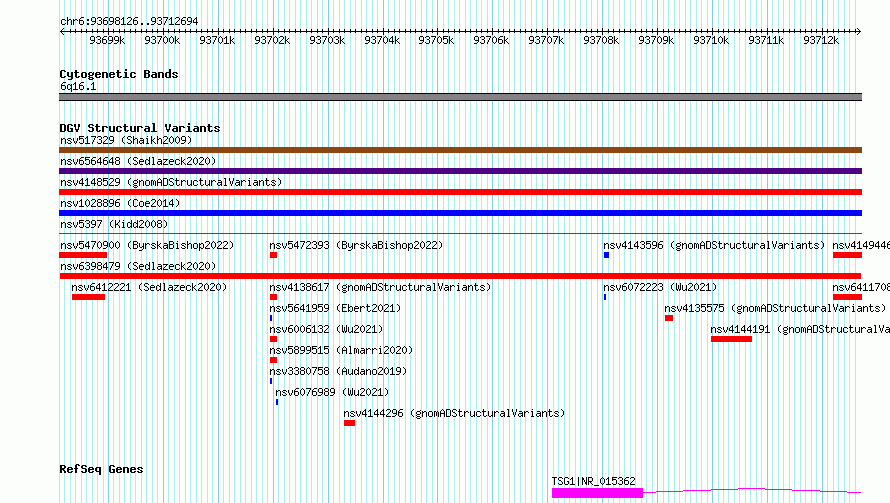Click the nsv5641959 (Ebert2021) label
Screen dimensions: 890x503
coord(335,308)
